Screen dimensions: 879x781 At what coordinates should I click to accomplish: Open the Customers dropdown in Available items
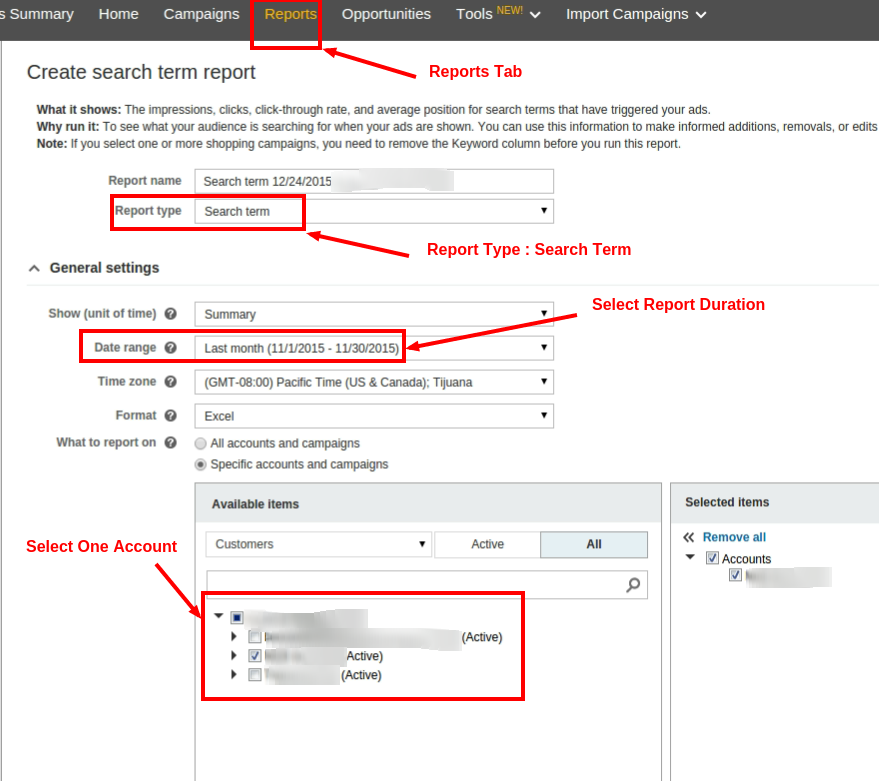(318, 544)
